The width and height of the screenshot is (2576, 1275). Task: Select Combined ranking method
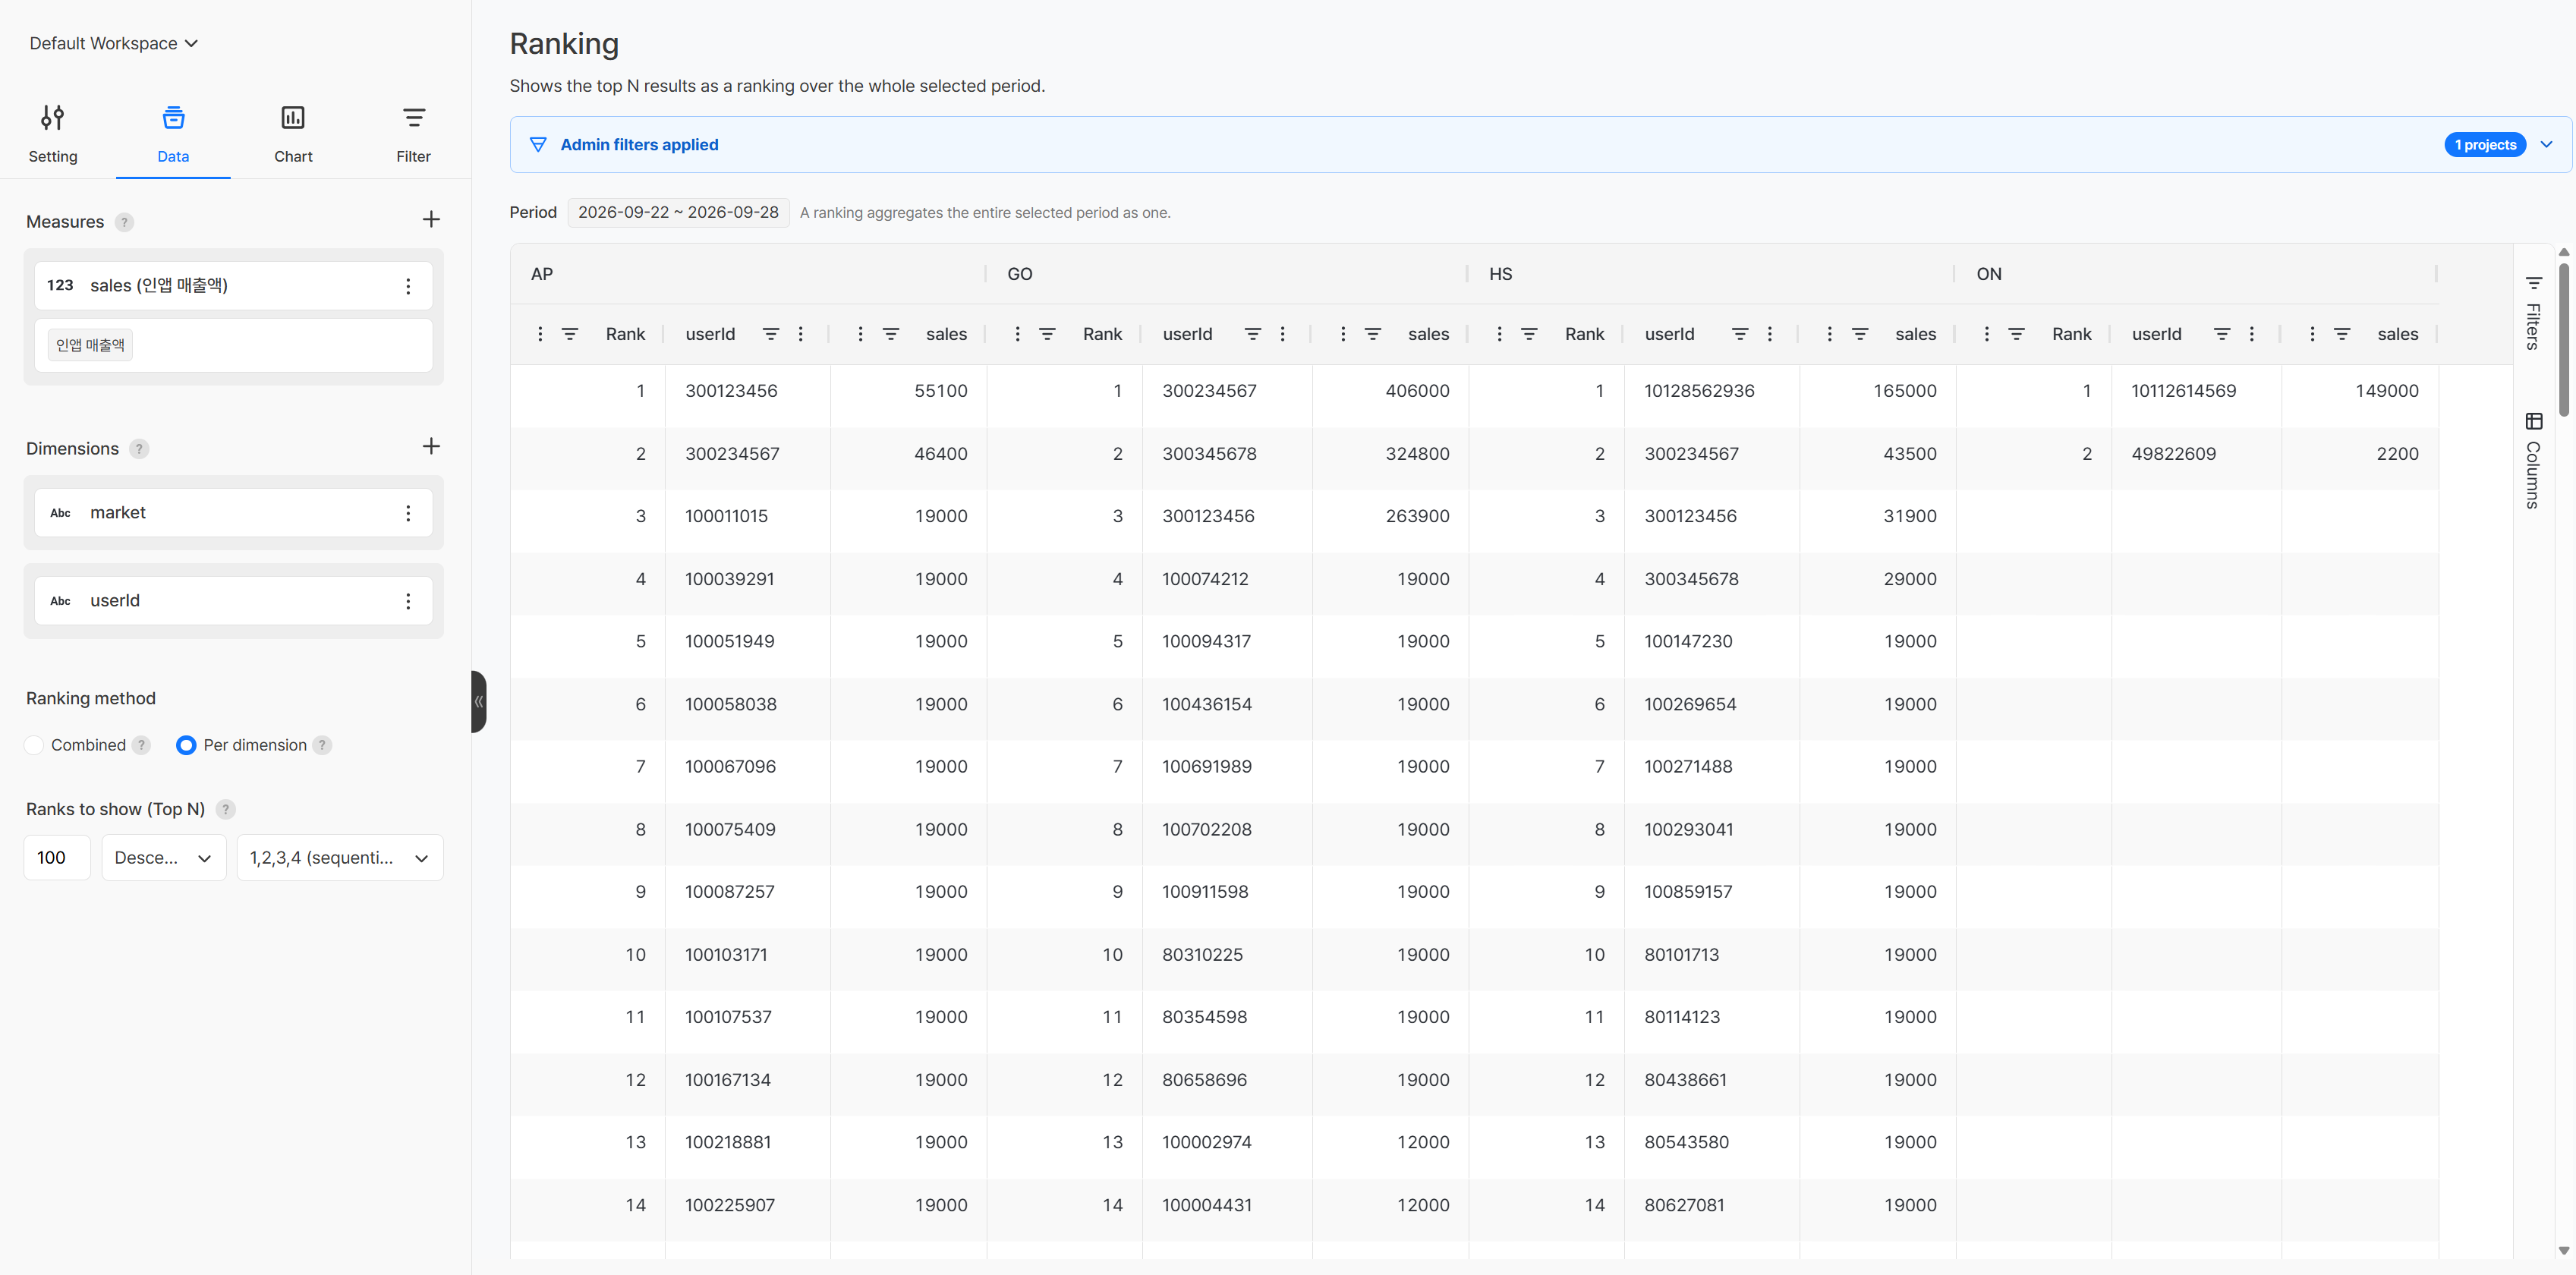click(34, 745)
